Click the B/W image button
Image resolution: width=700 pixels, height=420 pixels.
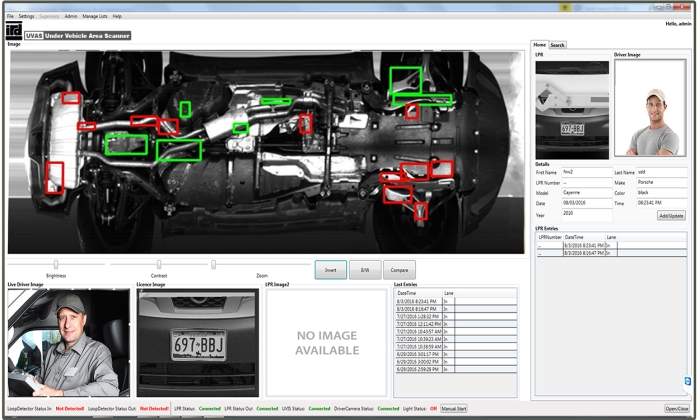click(x=365, y=270)
